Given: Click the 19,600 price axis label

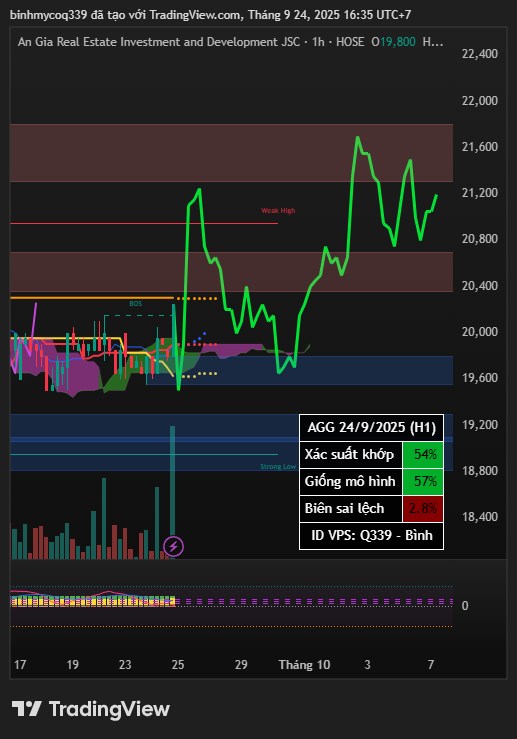Looking at the screenshot, I should point(480,378).
